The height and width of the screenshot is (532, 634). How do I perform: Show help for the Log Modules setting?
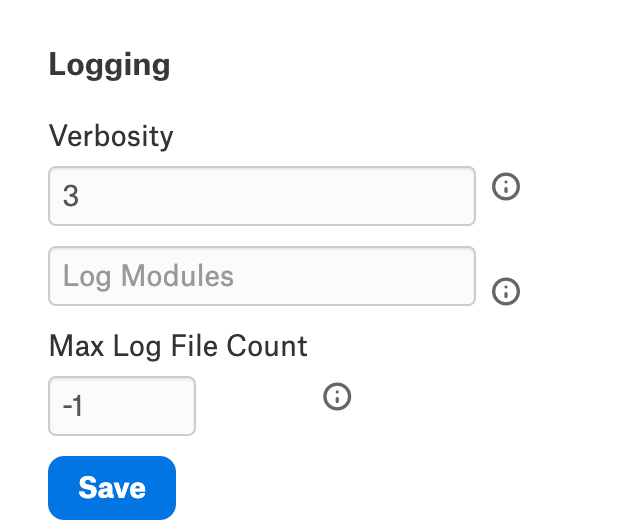[505, 291]
